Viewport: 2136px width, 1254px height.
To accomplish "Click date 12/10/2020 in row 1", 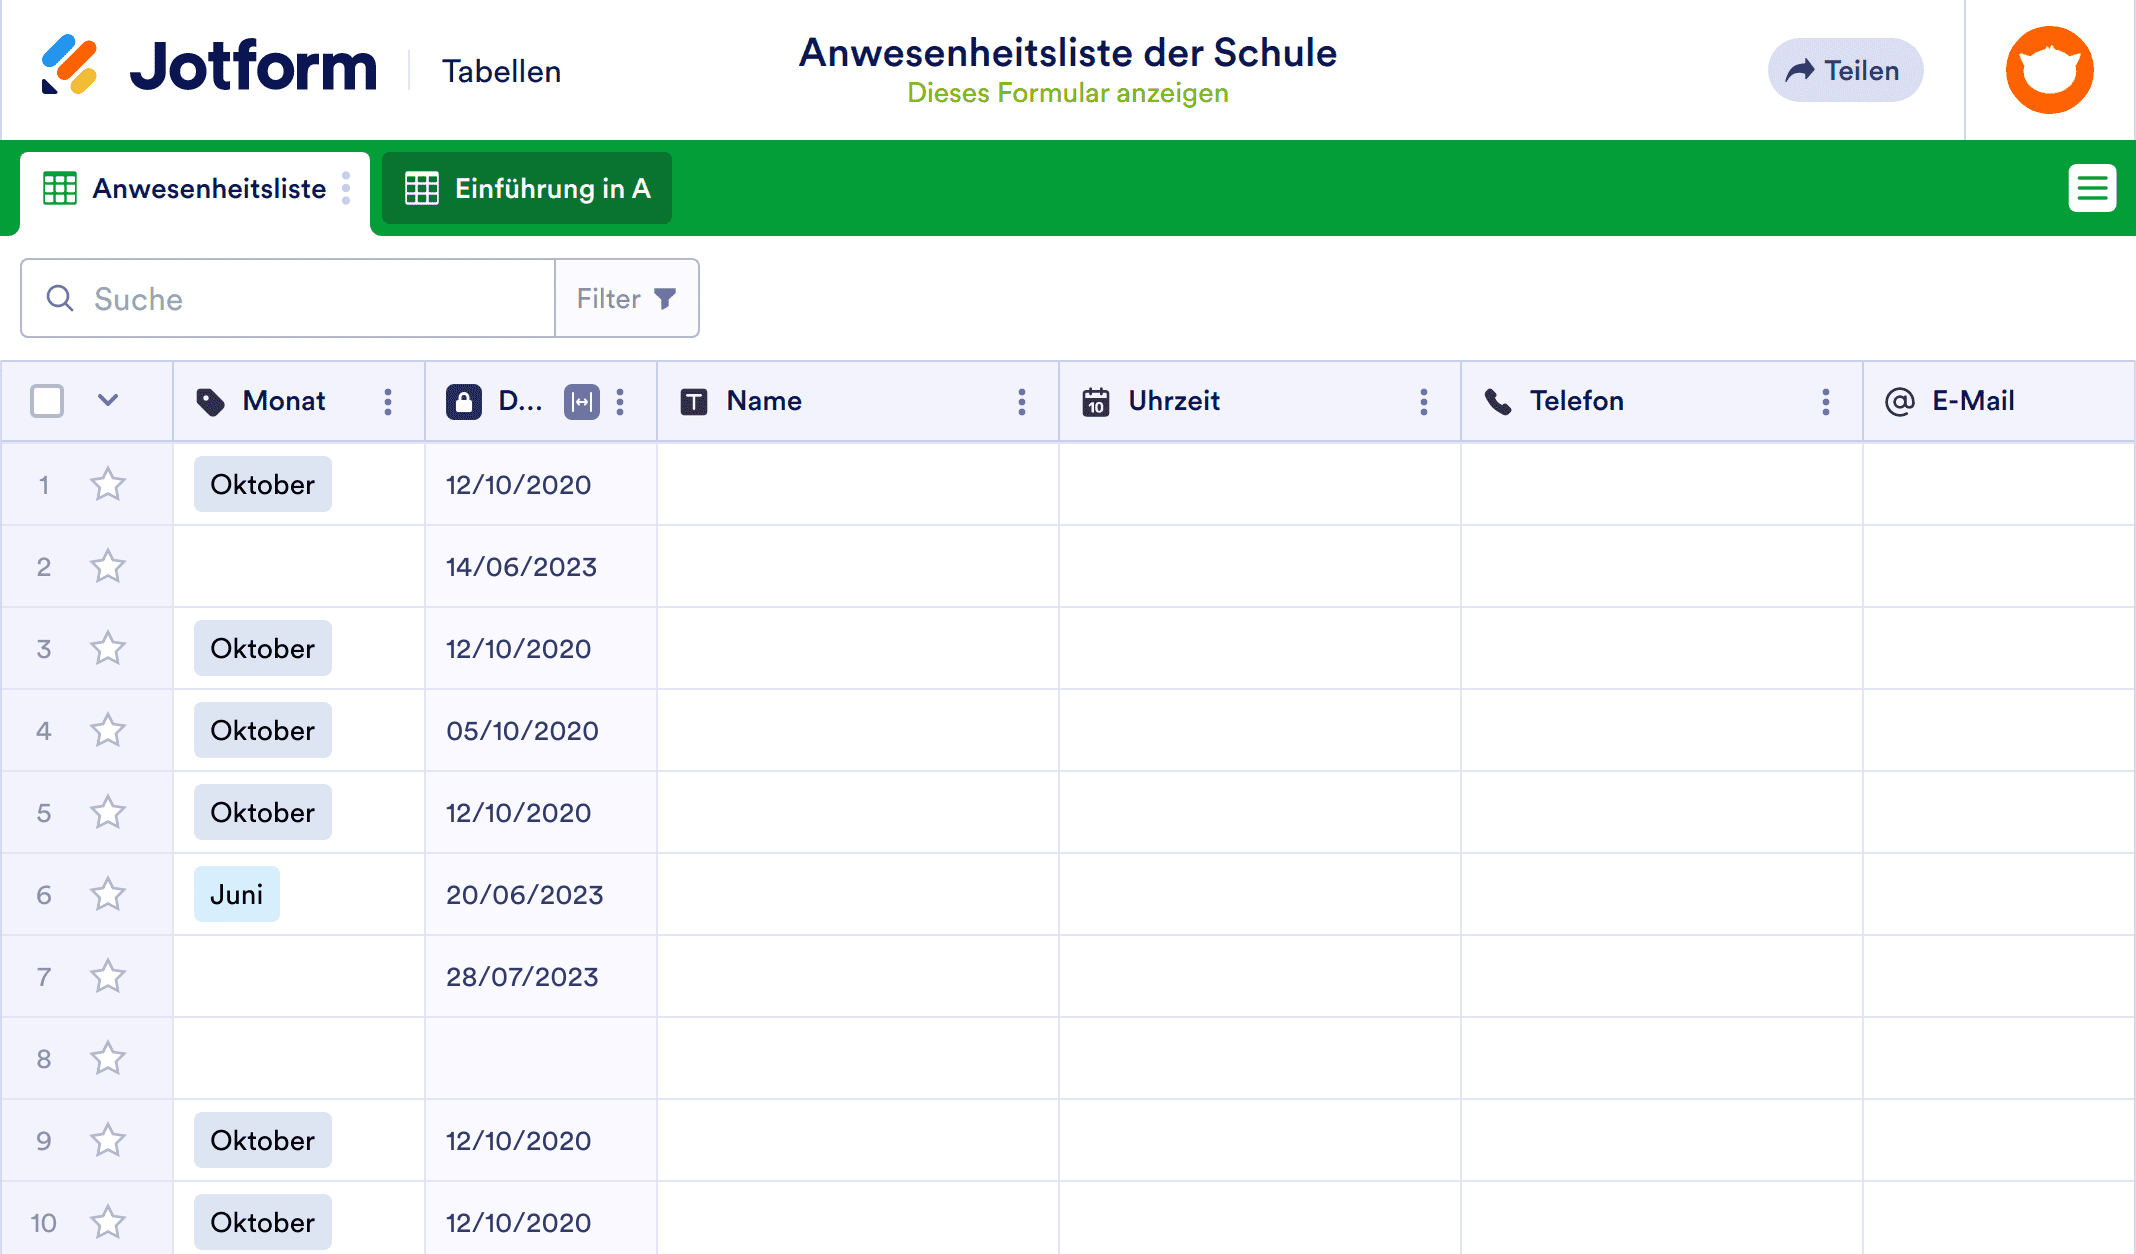I will click(x=518, y=484).
